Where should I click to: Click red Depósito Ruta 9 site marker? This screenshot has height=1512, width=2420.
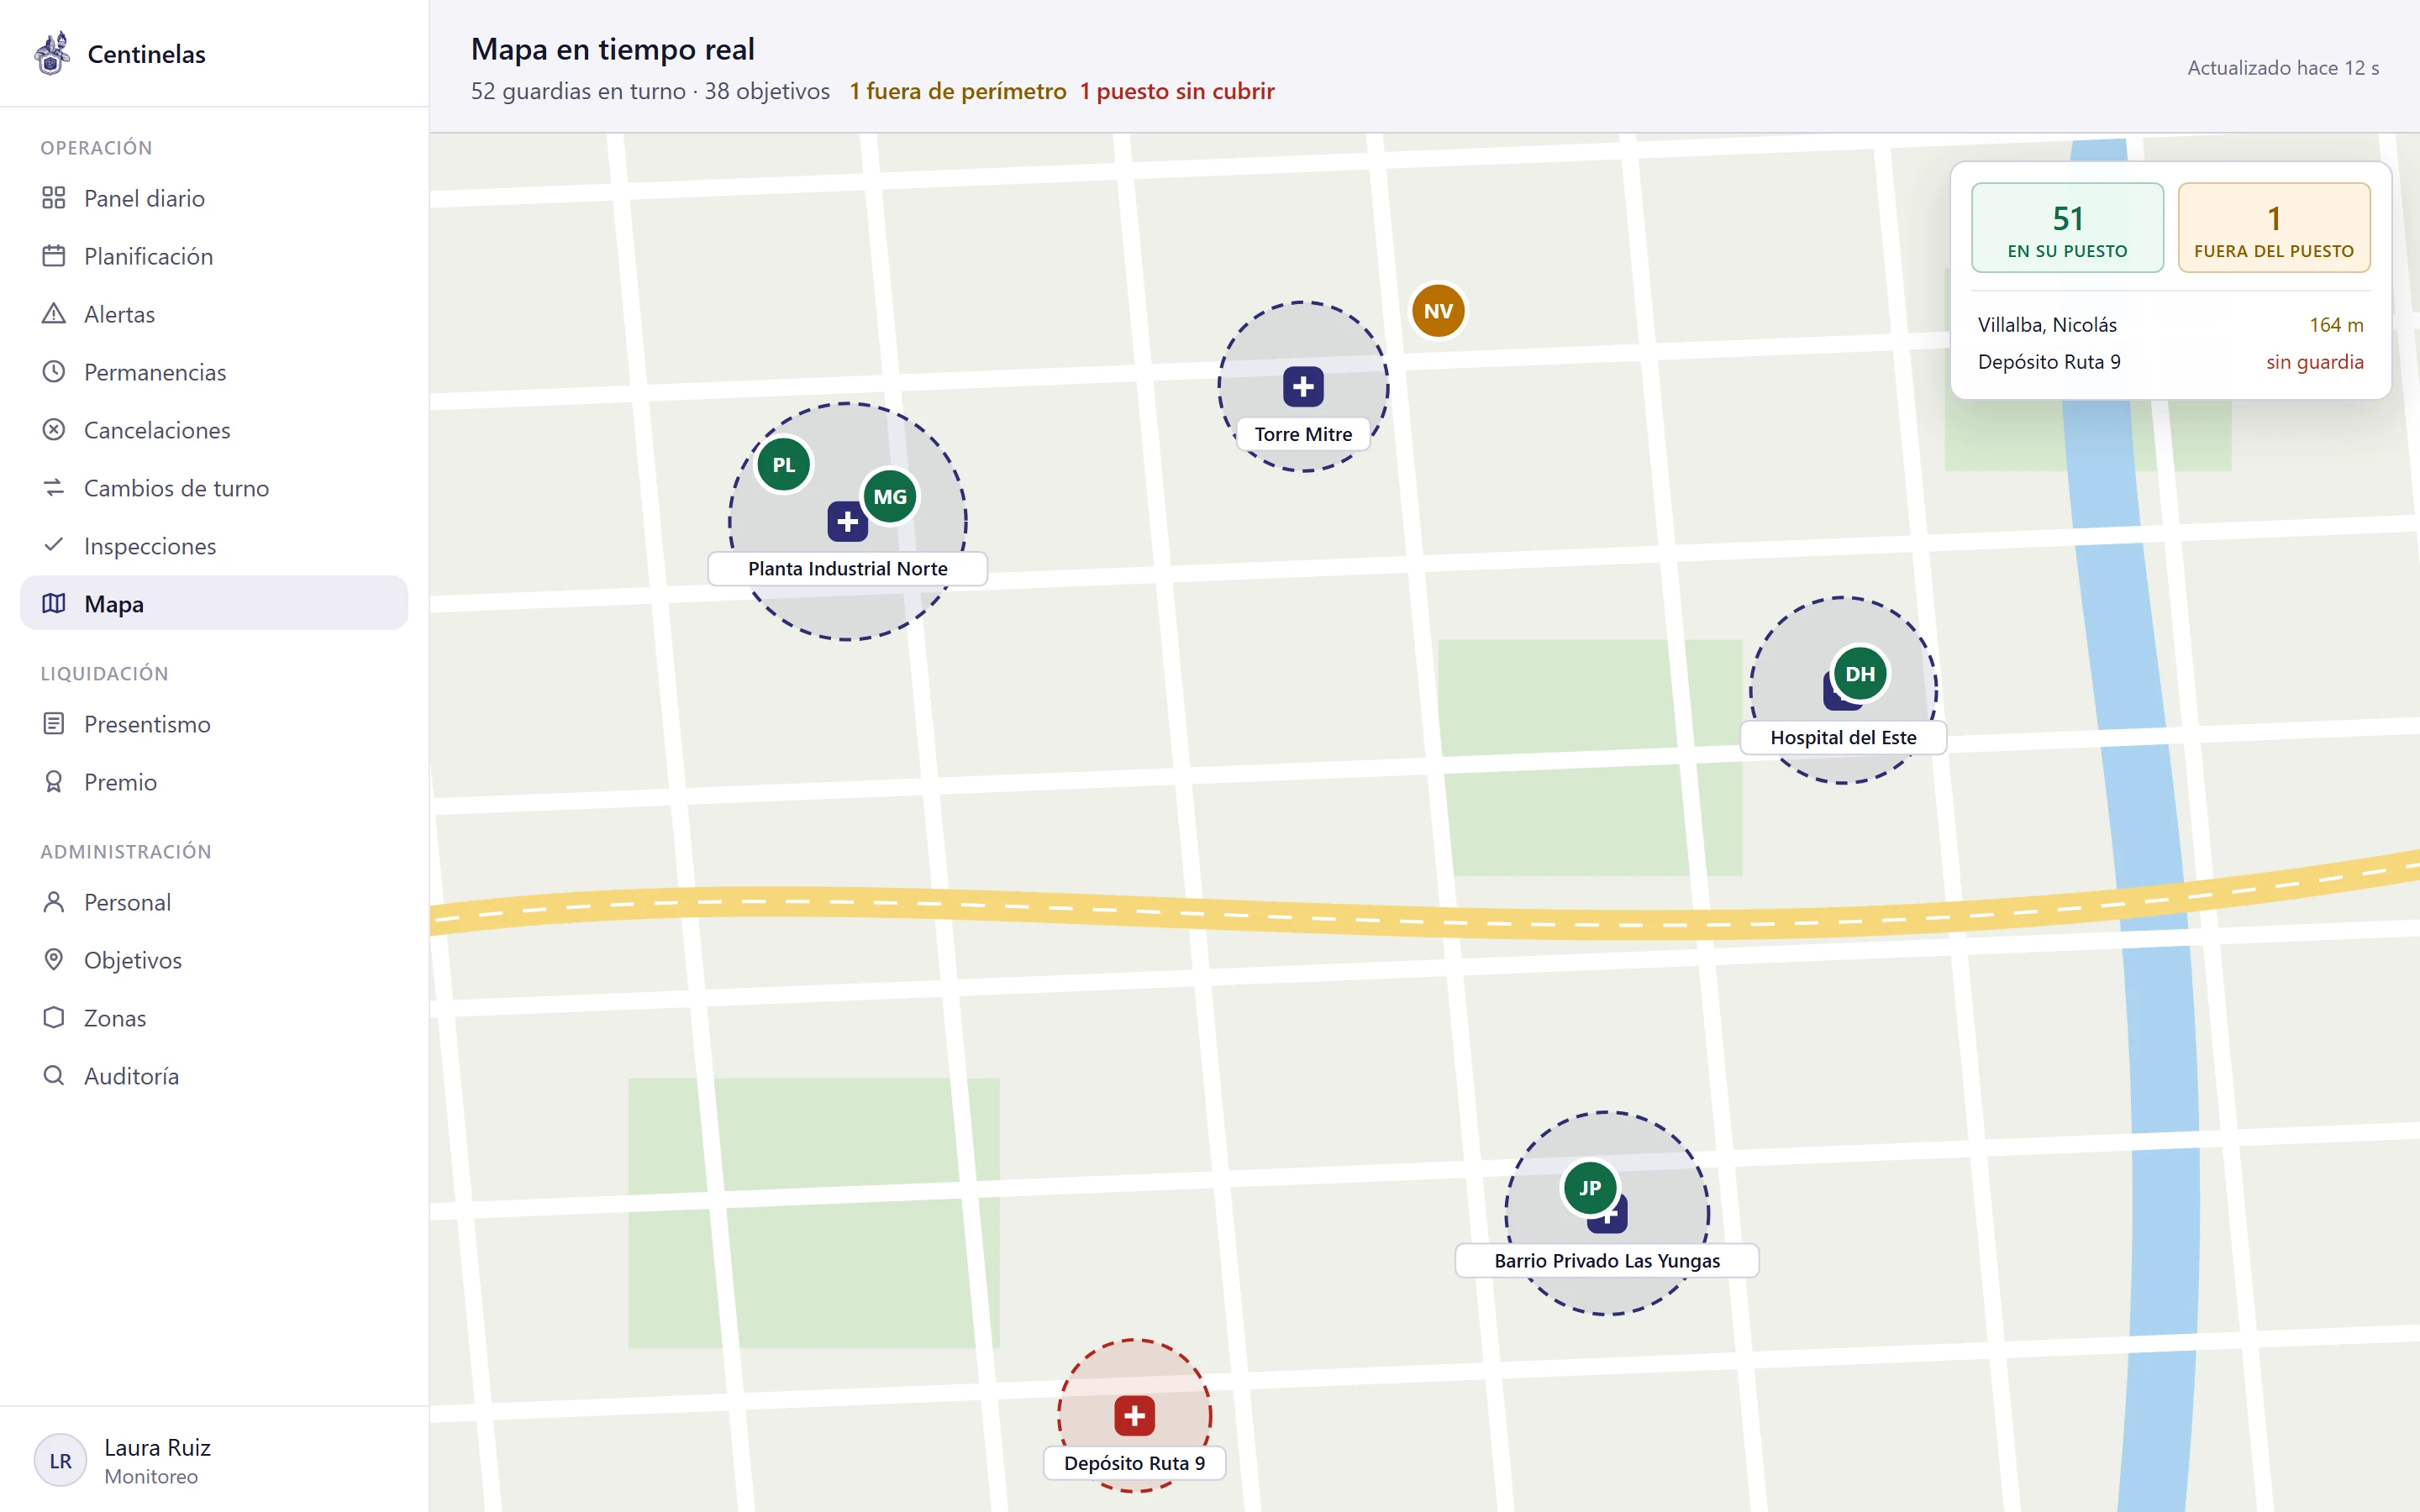pos(1134,1415)
